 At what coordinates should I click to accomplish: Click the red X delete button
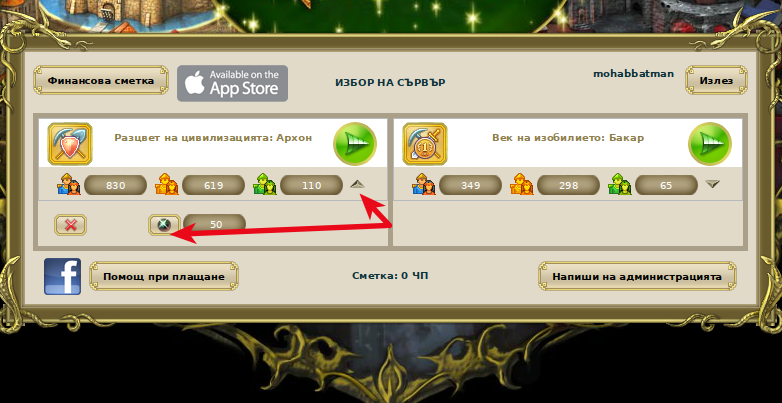point(70,225)
